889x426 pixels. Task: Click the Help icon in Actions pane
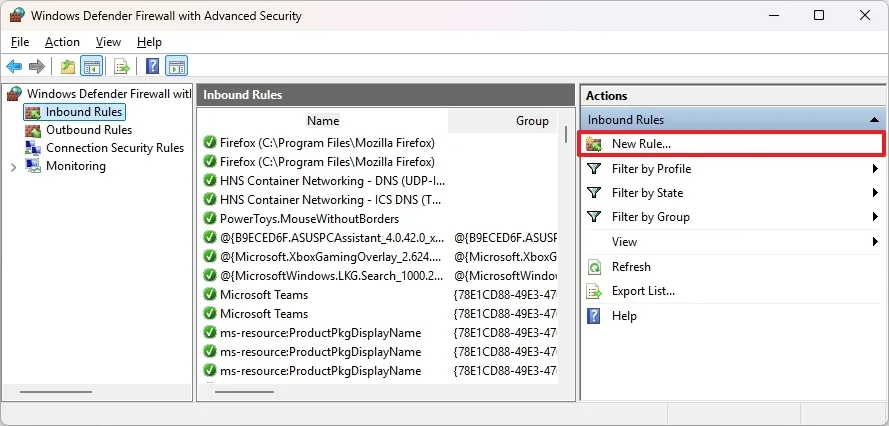pos(594,316)
